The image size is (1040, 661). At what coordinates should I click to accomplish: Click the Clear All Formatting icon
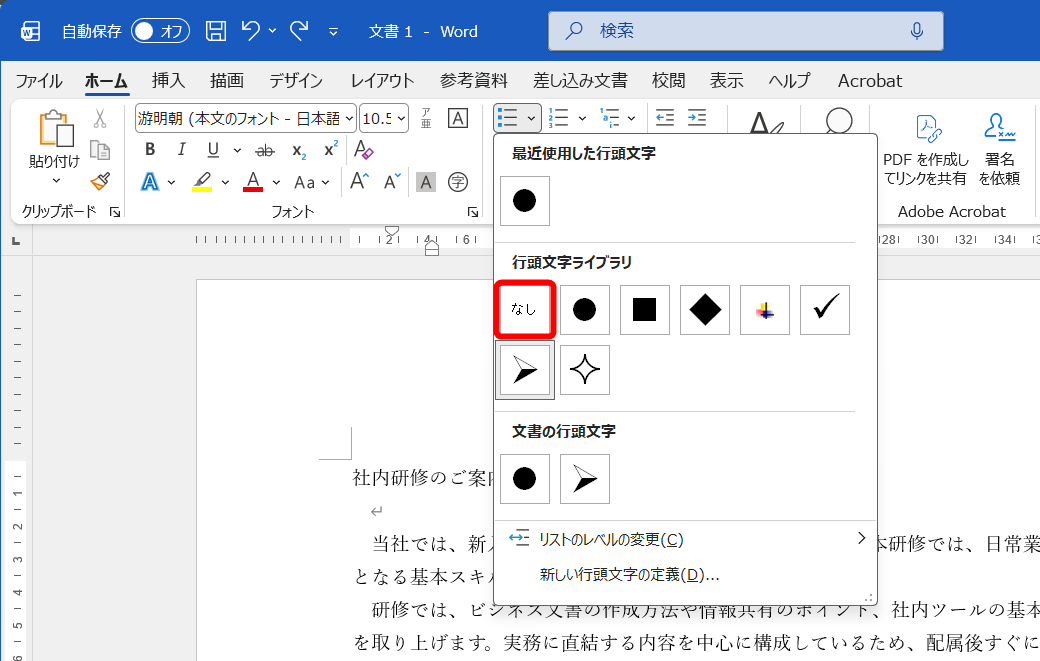coord(363,150)
